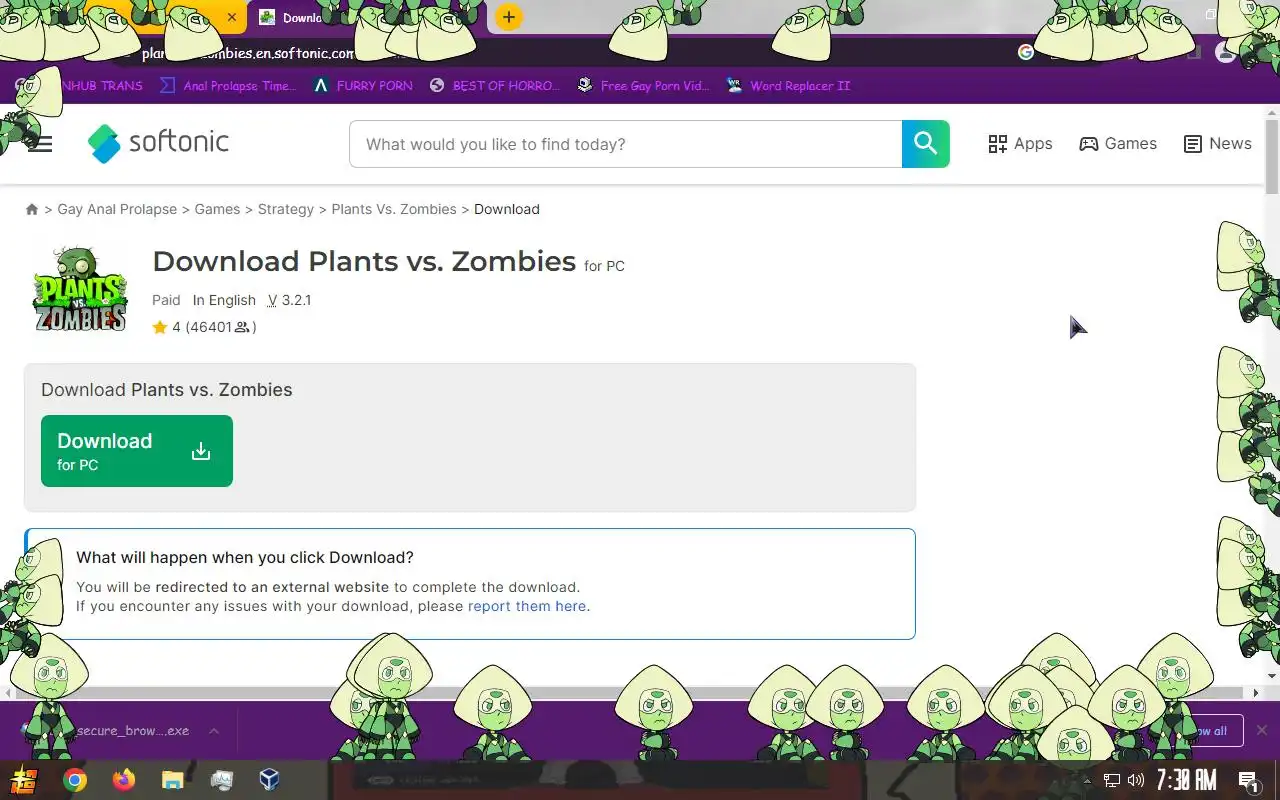Go to the Strategy breadcrumb
1280x800 pixels.
pos(286,209)
